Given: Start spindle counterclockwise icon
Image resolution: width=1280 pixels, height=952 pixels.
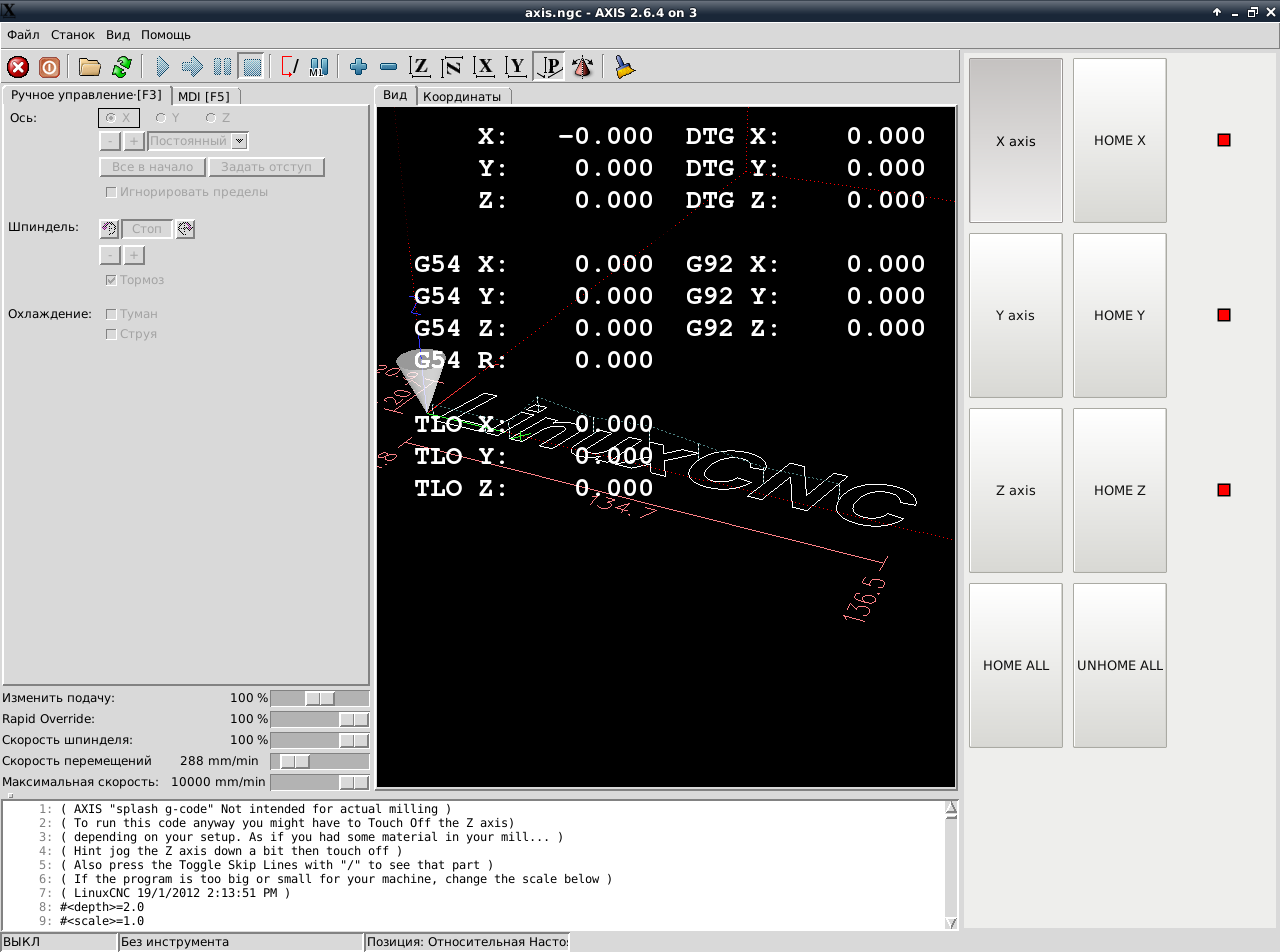Looking at the screenshot, I should (x=109, y=229).
